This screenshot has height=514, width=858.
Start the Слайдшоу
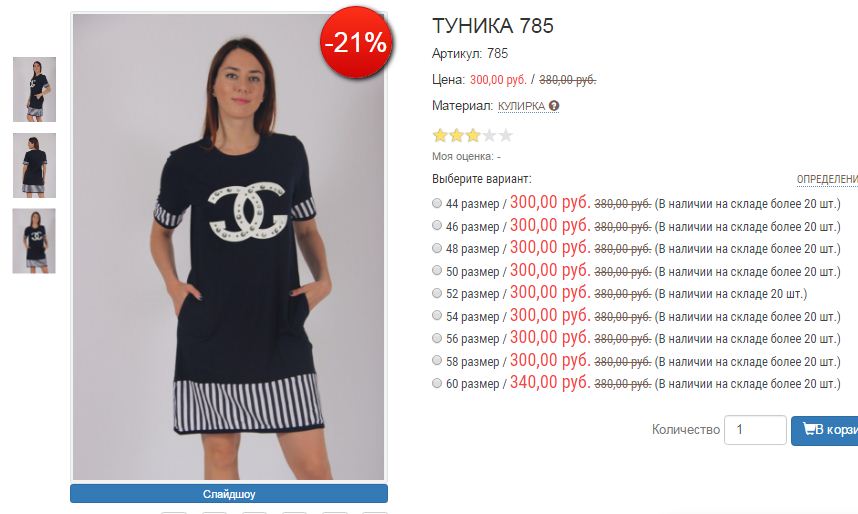coord(229,494)
